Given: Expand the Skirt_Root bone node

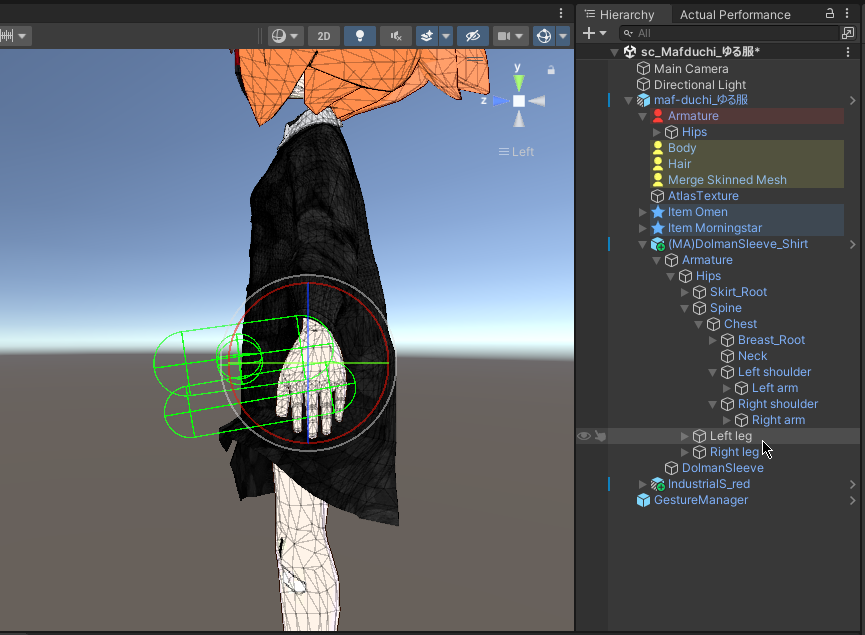Looking at the screenshot, I should 684,292.
